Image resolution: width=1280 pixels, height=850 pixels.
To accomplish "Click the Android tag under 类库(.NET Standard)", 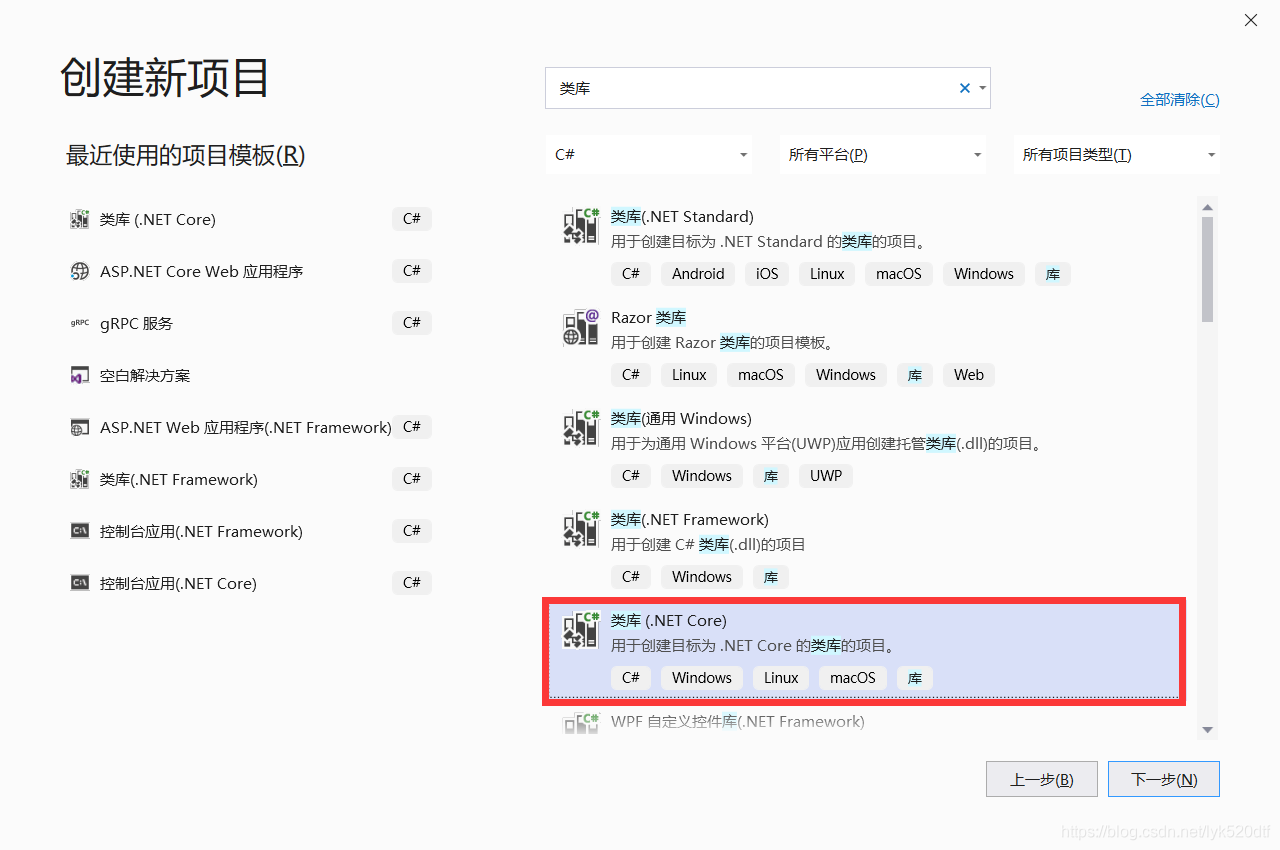I will (698, 274).
